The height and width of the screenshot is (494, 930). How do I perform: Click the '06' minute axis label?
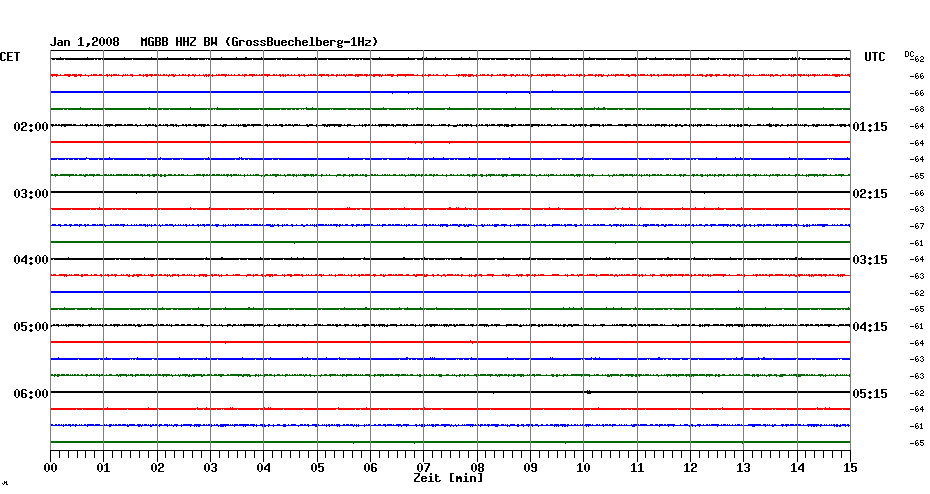click(x=370, y=468)
